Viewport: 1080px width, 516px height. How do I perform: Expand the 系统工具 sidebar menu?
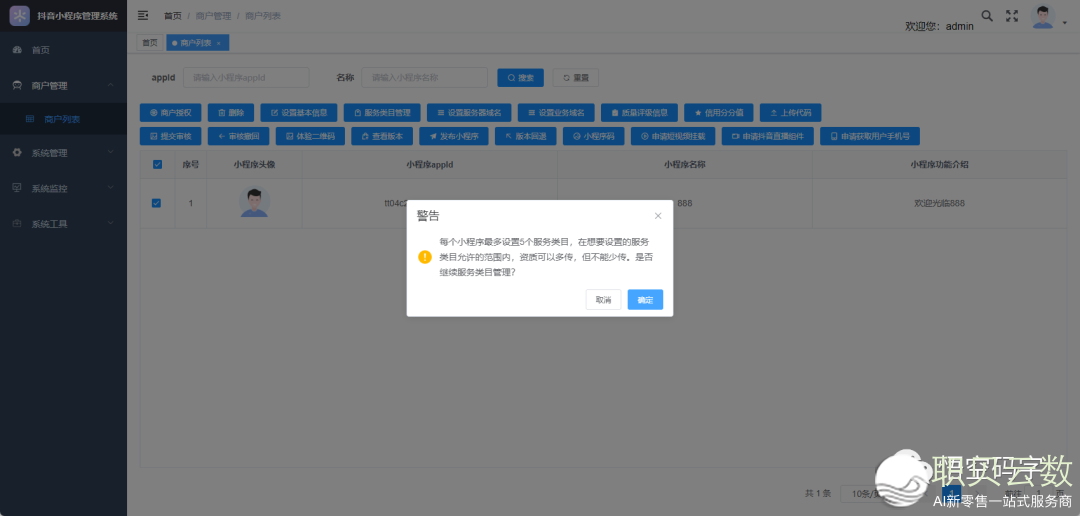tap(63, 224)
